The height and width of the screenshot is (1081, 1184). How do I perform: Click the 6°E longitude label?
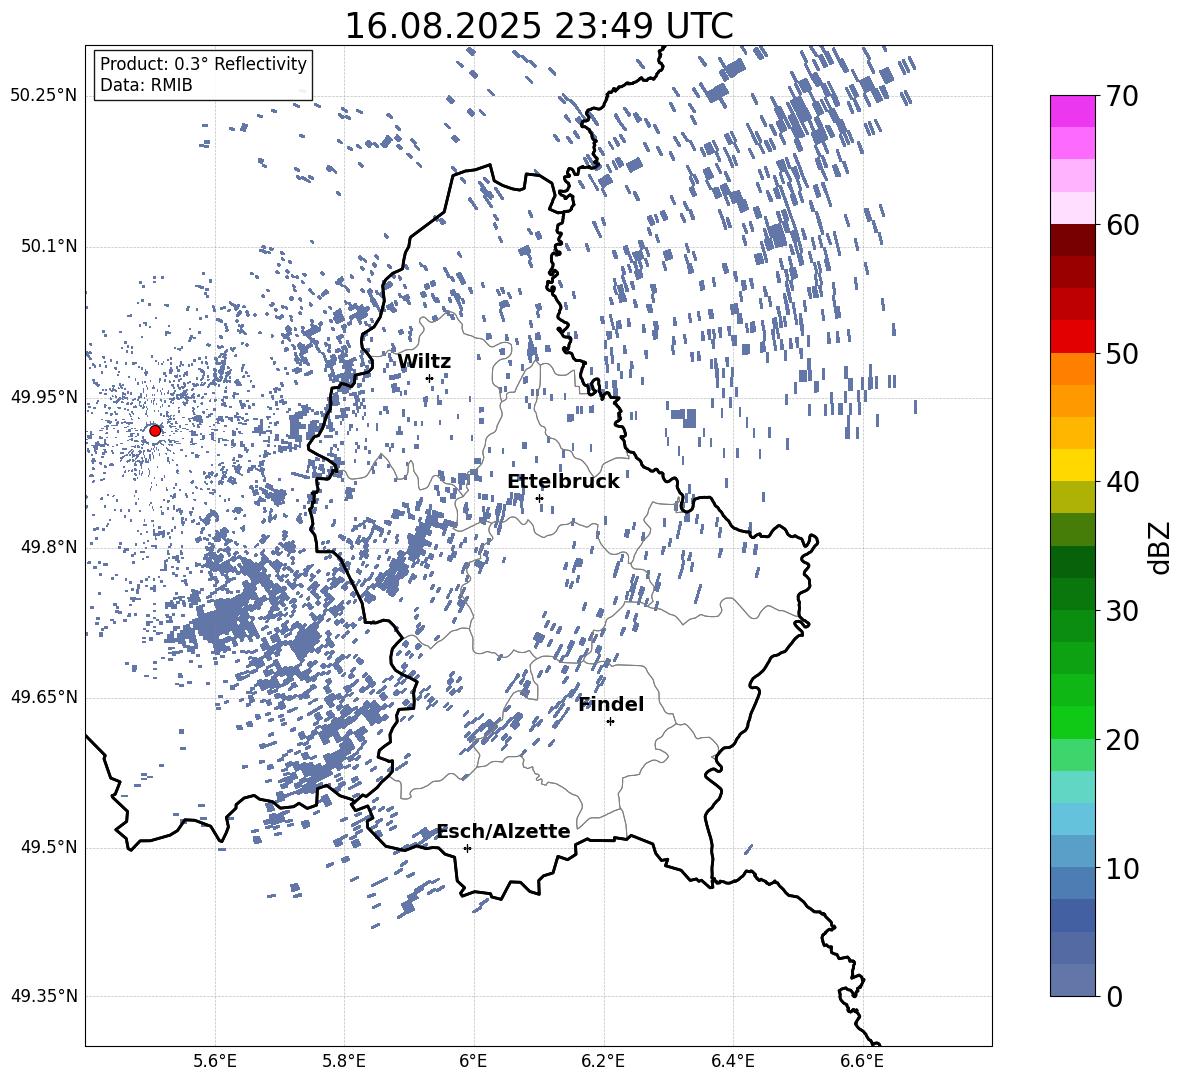coord(473,1061)
